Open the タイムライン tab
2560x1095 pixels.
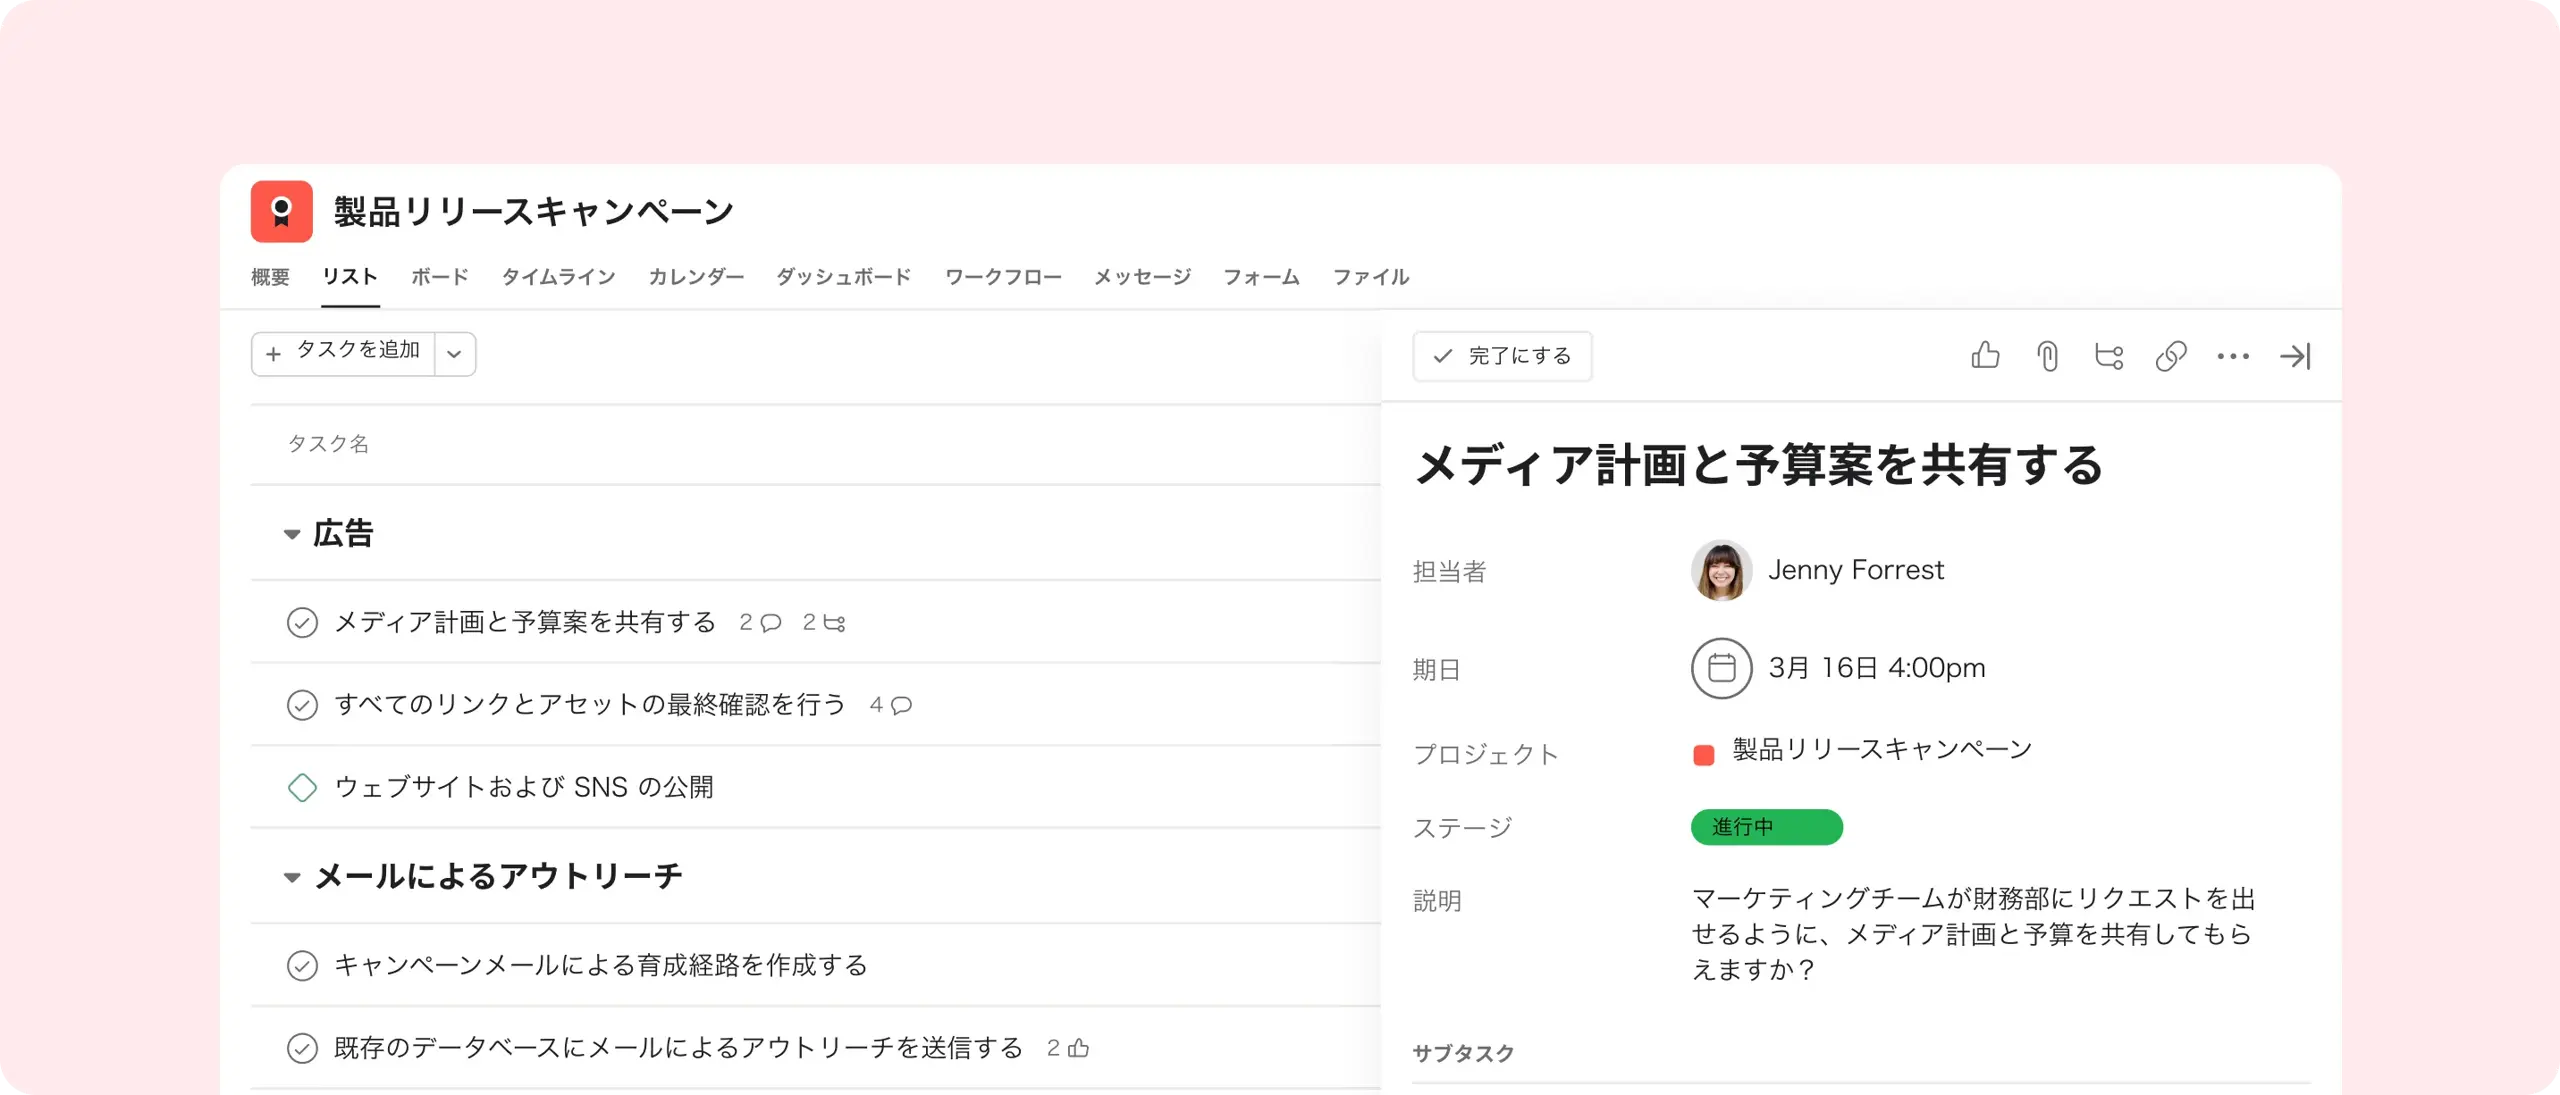(x=558, y=277)
